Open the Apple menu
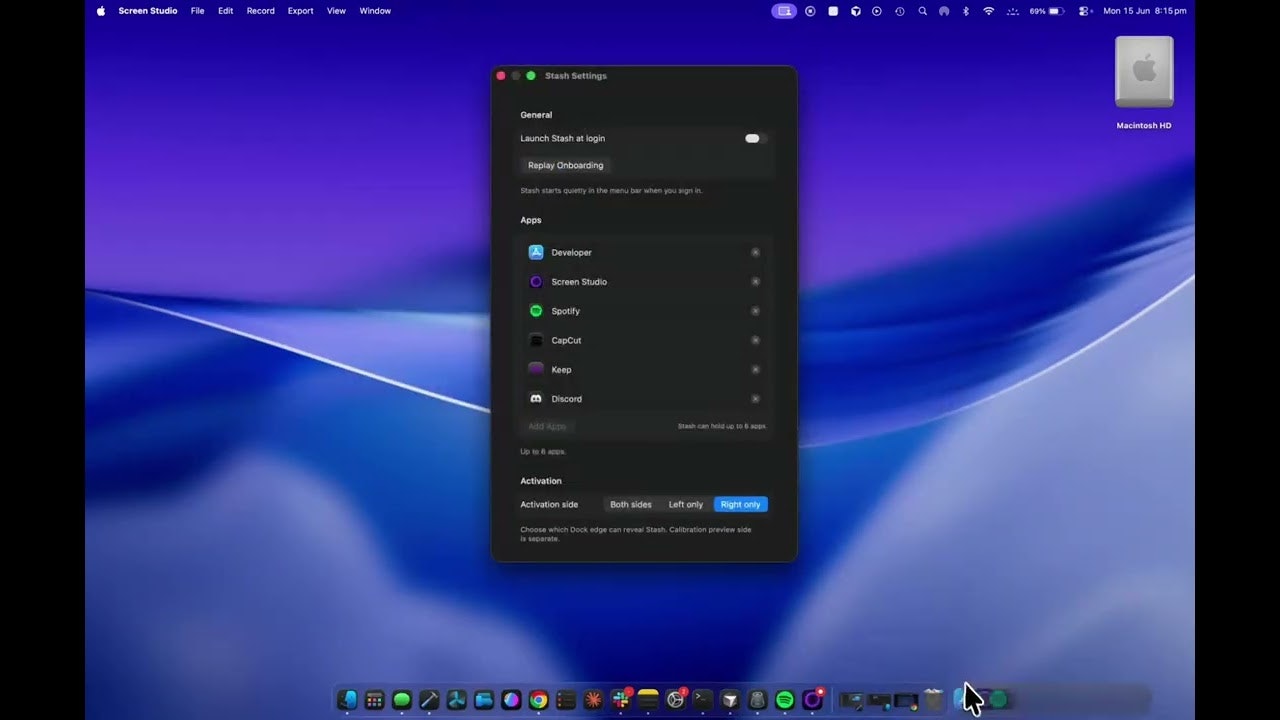 click(x=101, y=11)
